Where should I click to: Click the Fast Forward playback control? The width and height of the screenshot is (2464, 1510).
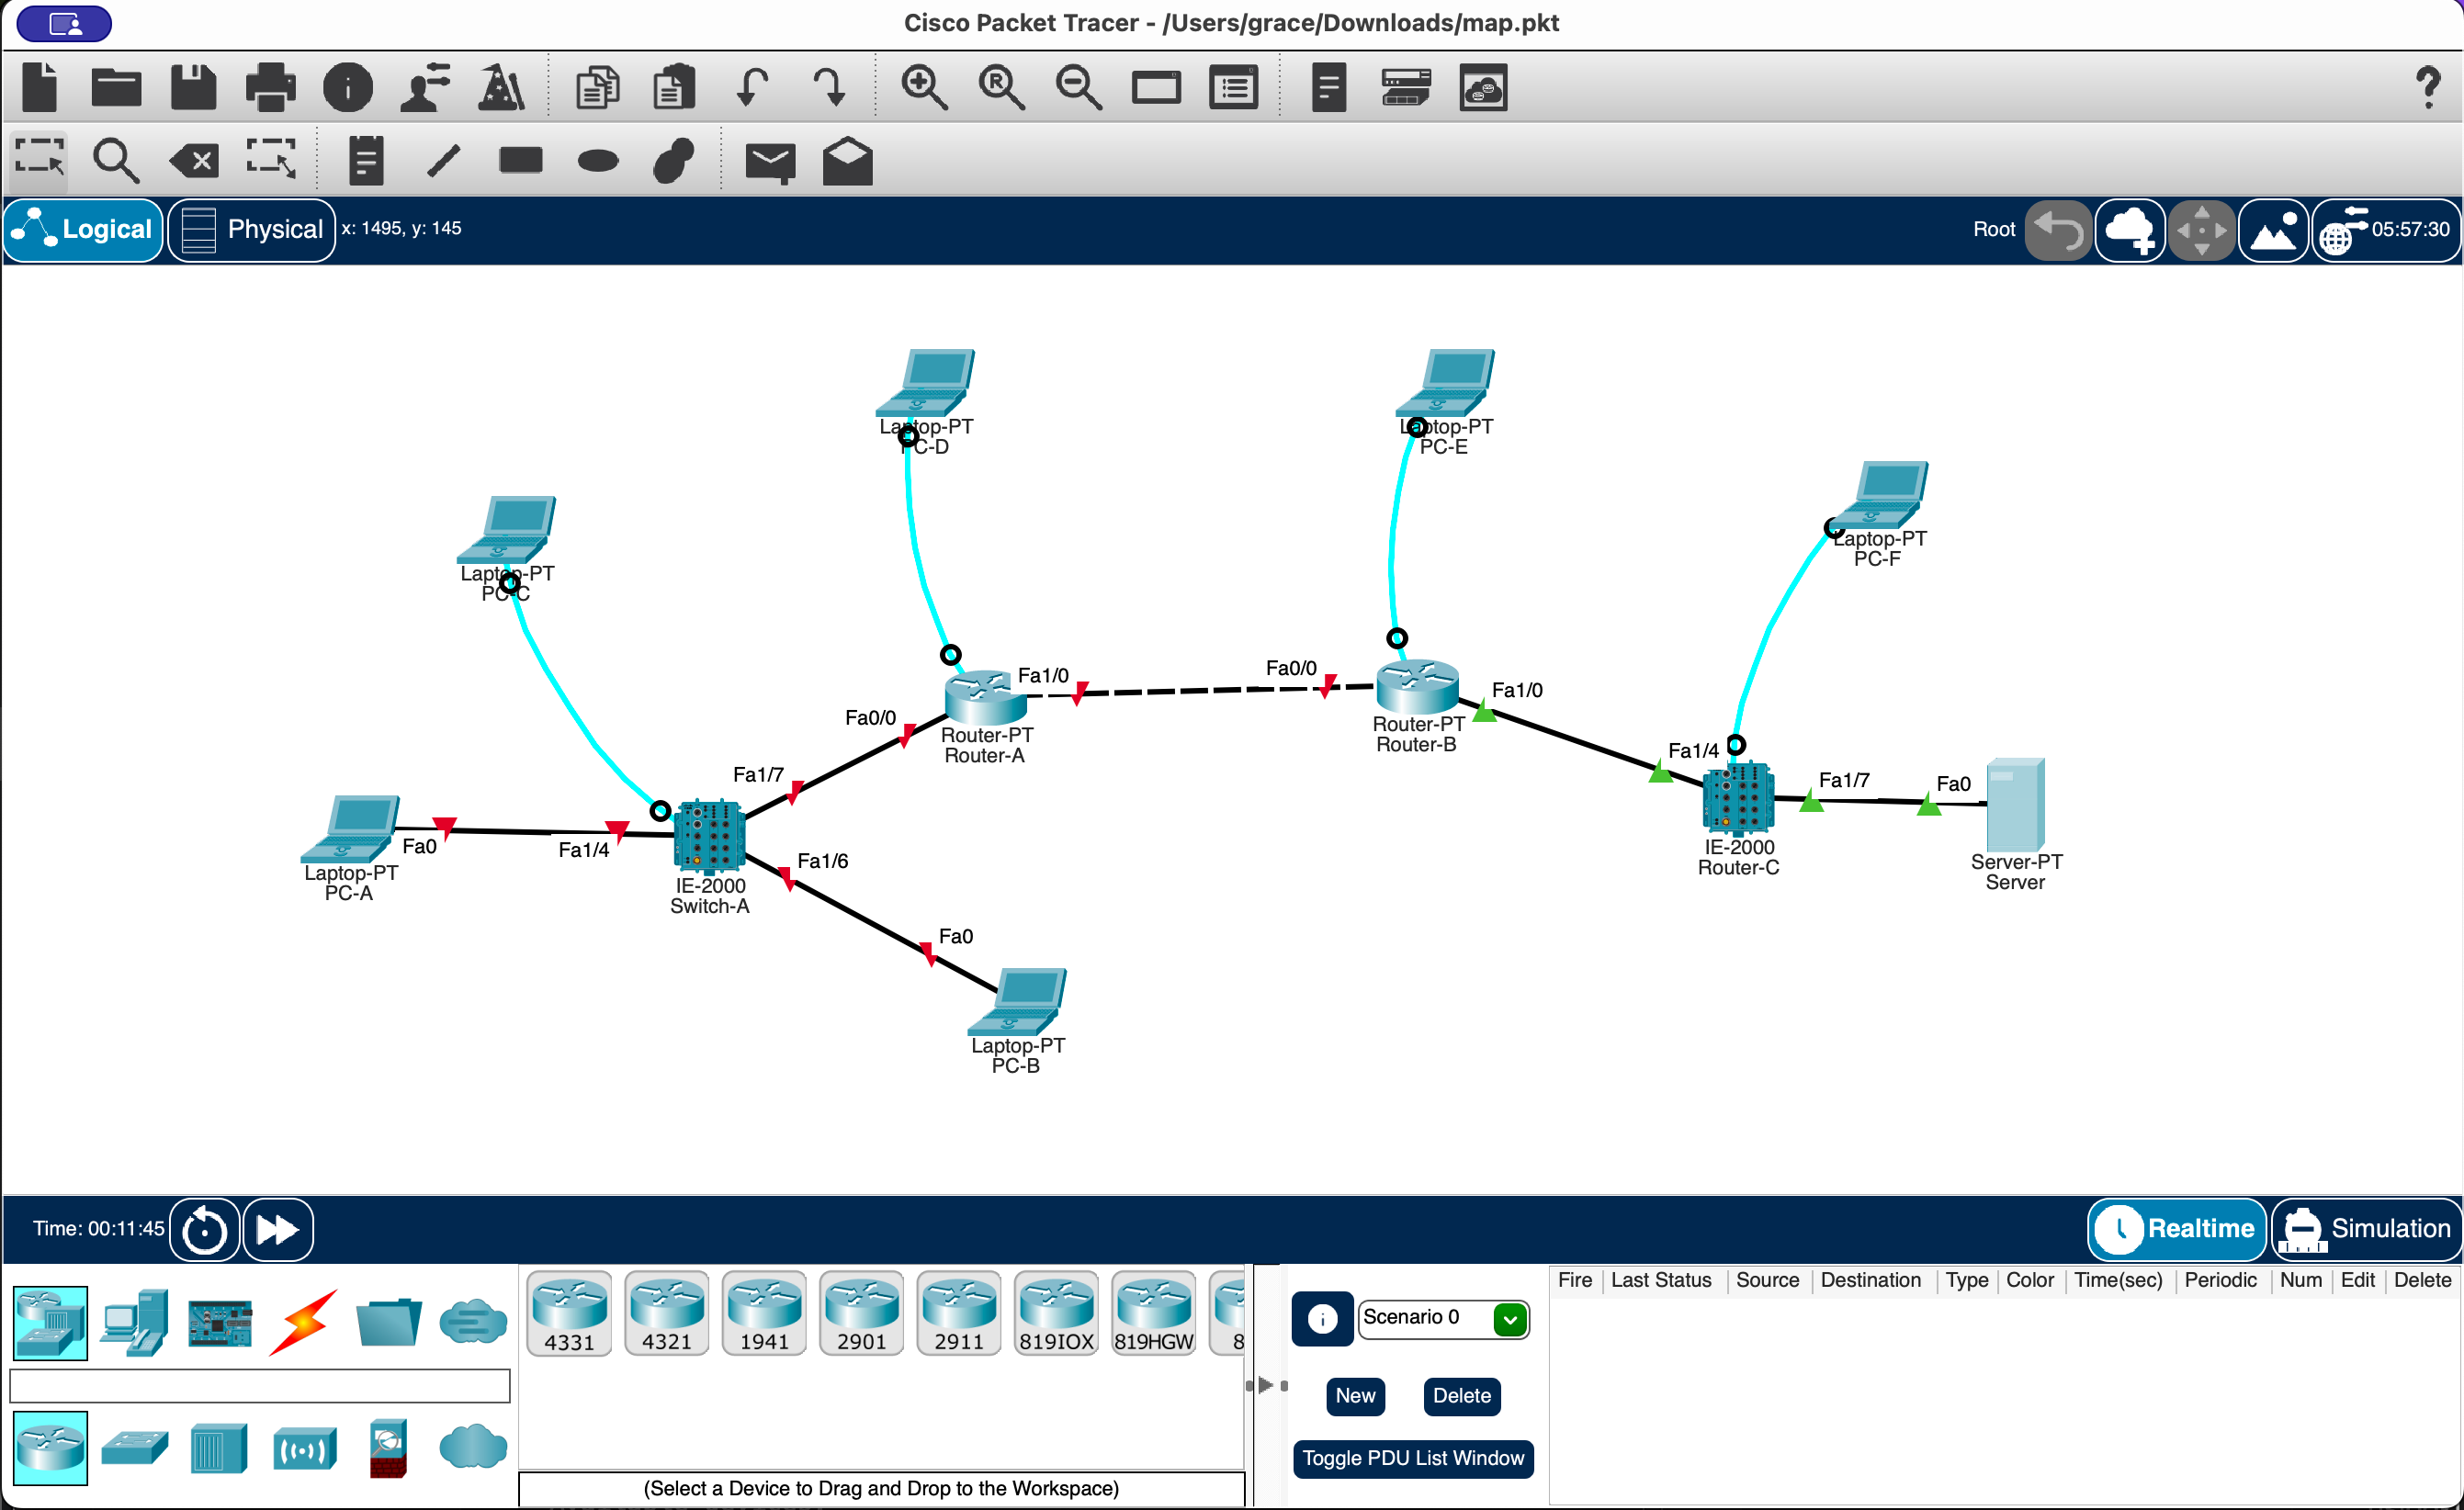[x=275, y=1228]
